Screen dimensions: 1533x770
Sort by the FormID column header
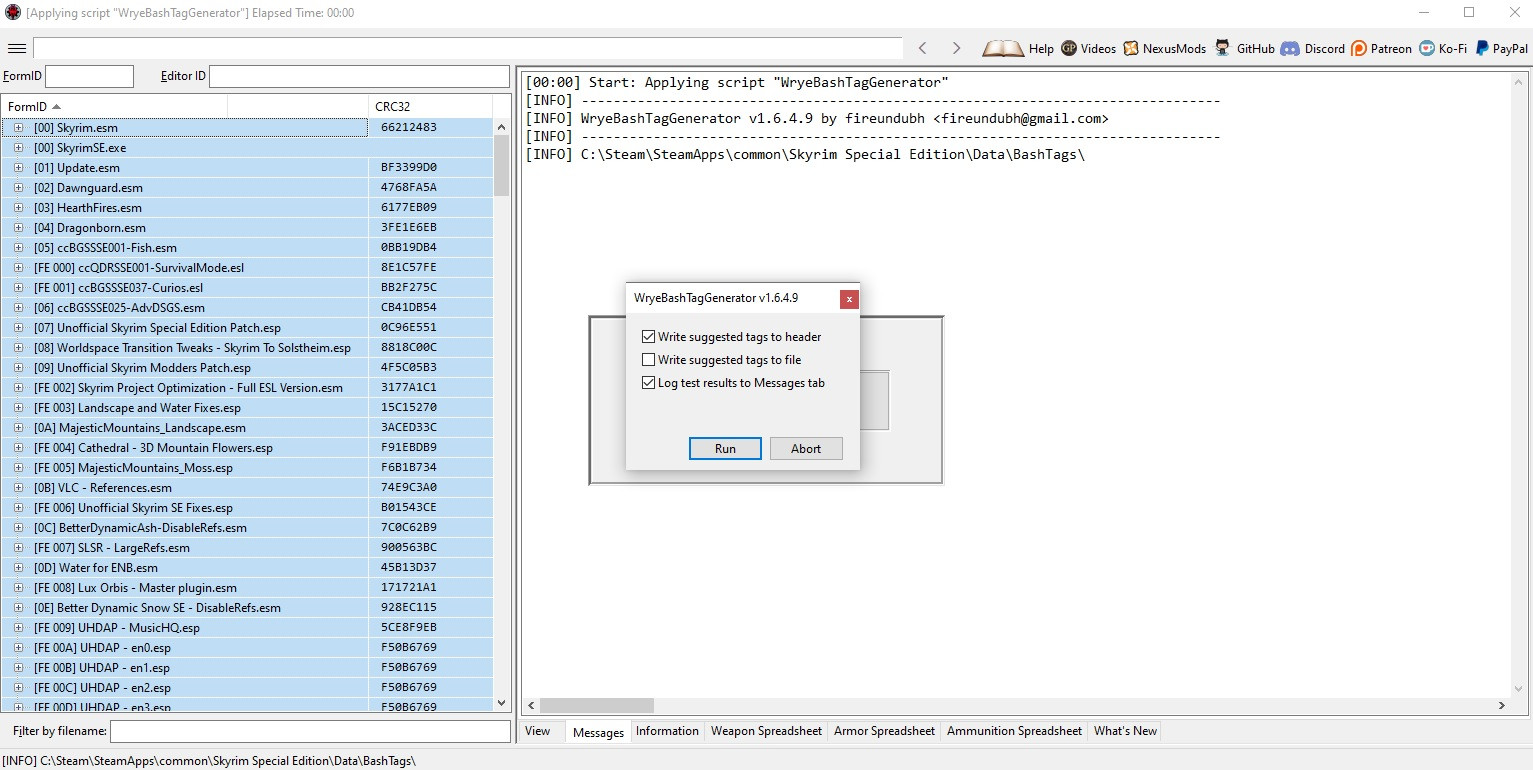tap(114, 106)
